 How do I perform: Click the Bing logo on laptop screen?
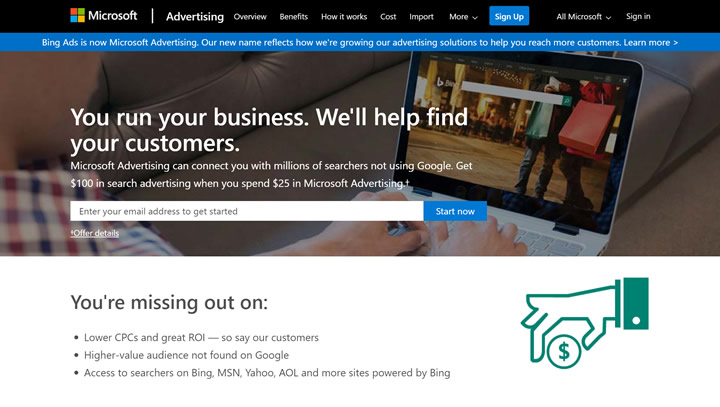(x=444, y=83)
